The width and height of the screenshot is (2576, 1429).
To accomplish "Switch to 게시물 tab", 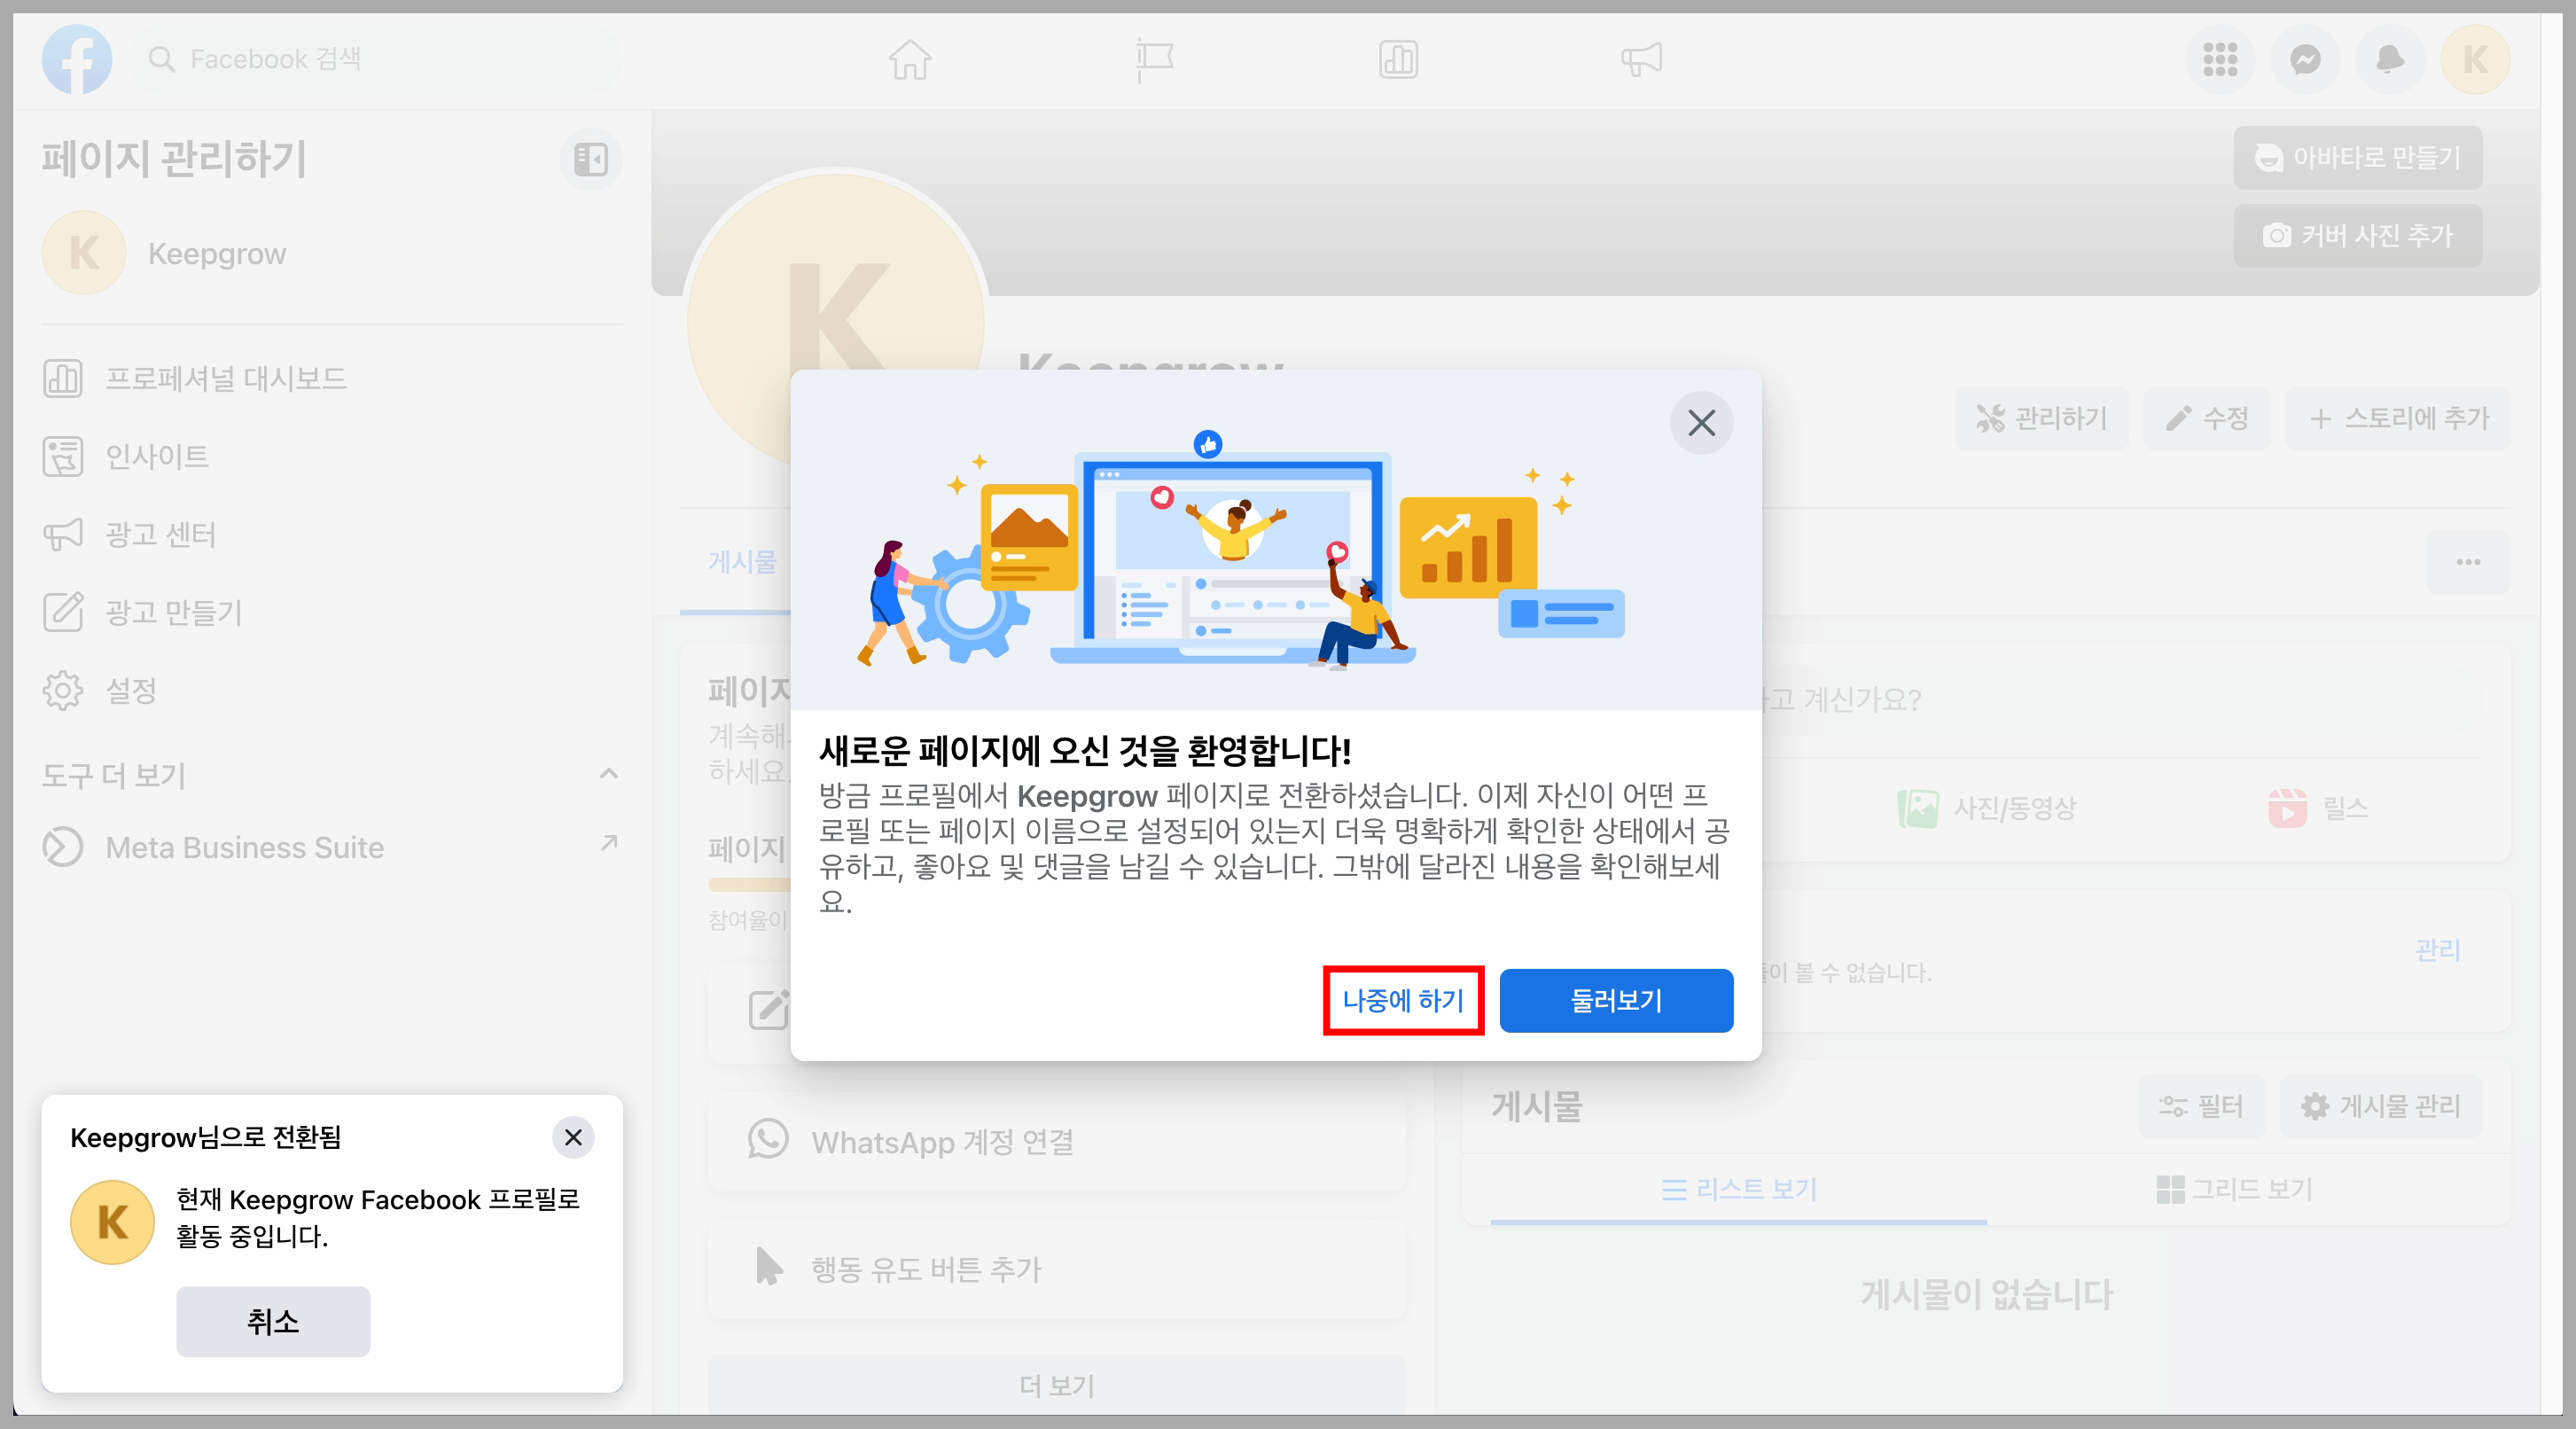I will (x=741, y=562).
